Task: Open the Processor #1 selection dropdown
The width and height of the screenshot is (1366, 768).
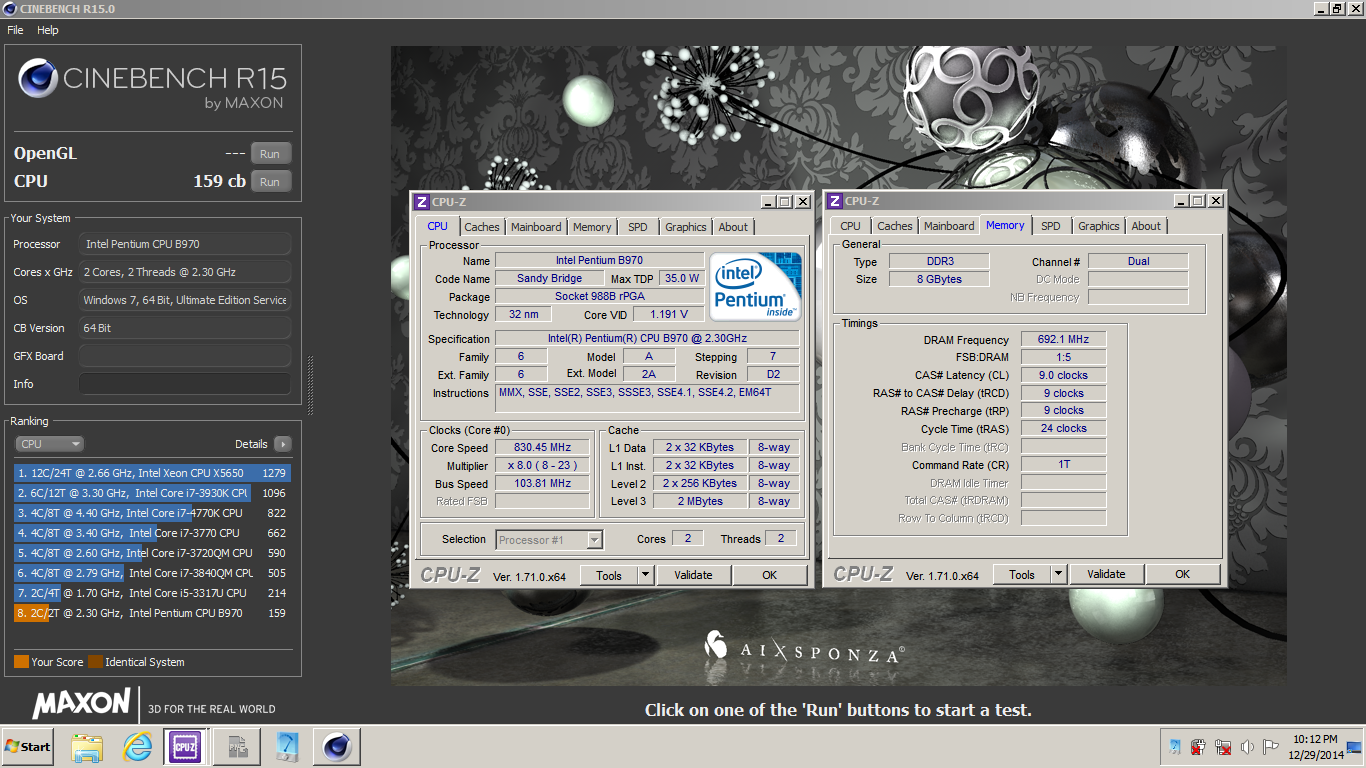Action: pos(549,540)
